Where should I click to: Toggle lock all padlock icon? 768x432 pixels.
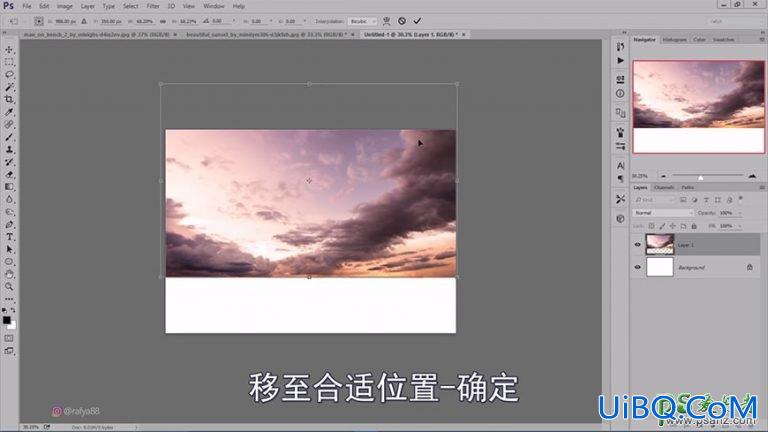[694, 226]
